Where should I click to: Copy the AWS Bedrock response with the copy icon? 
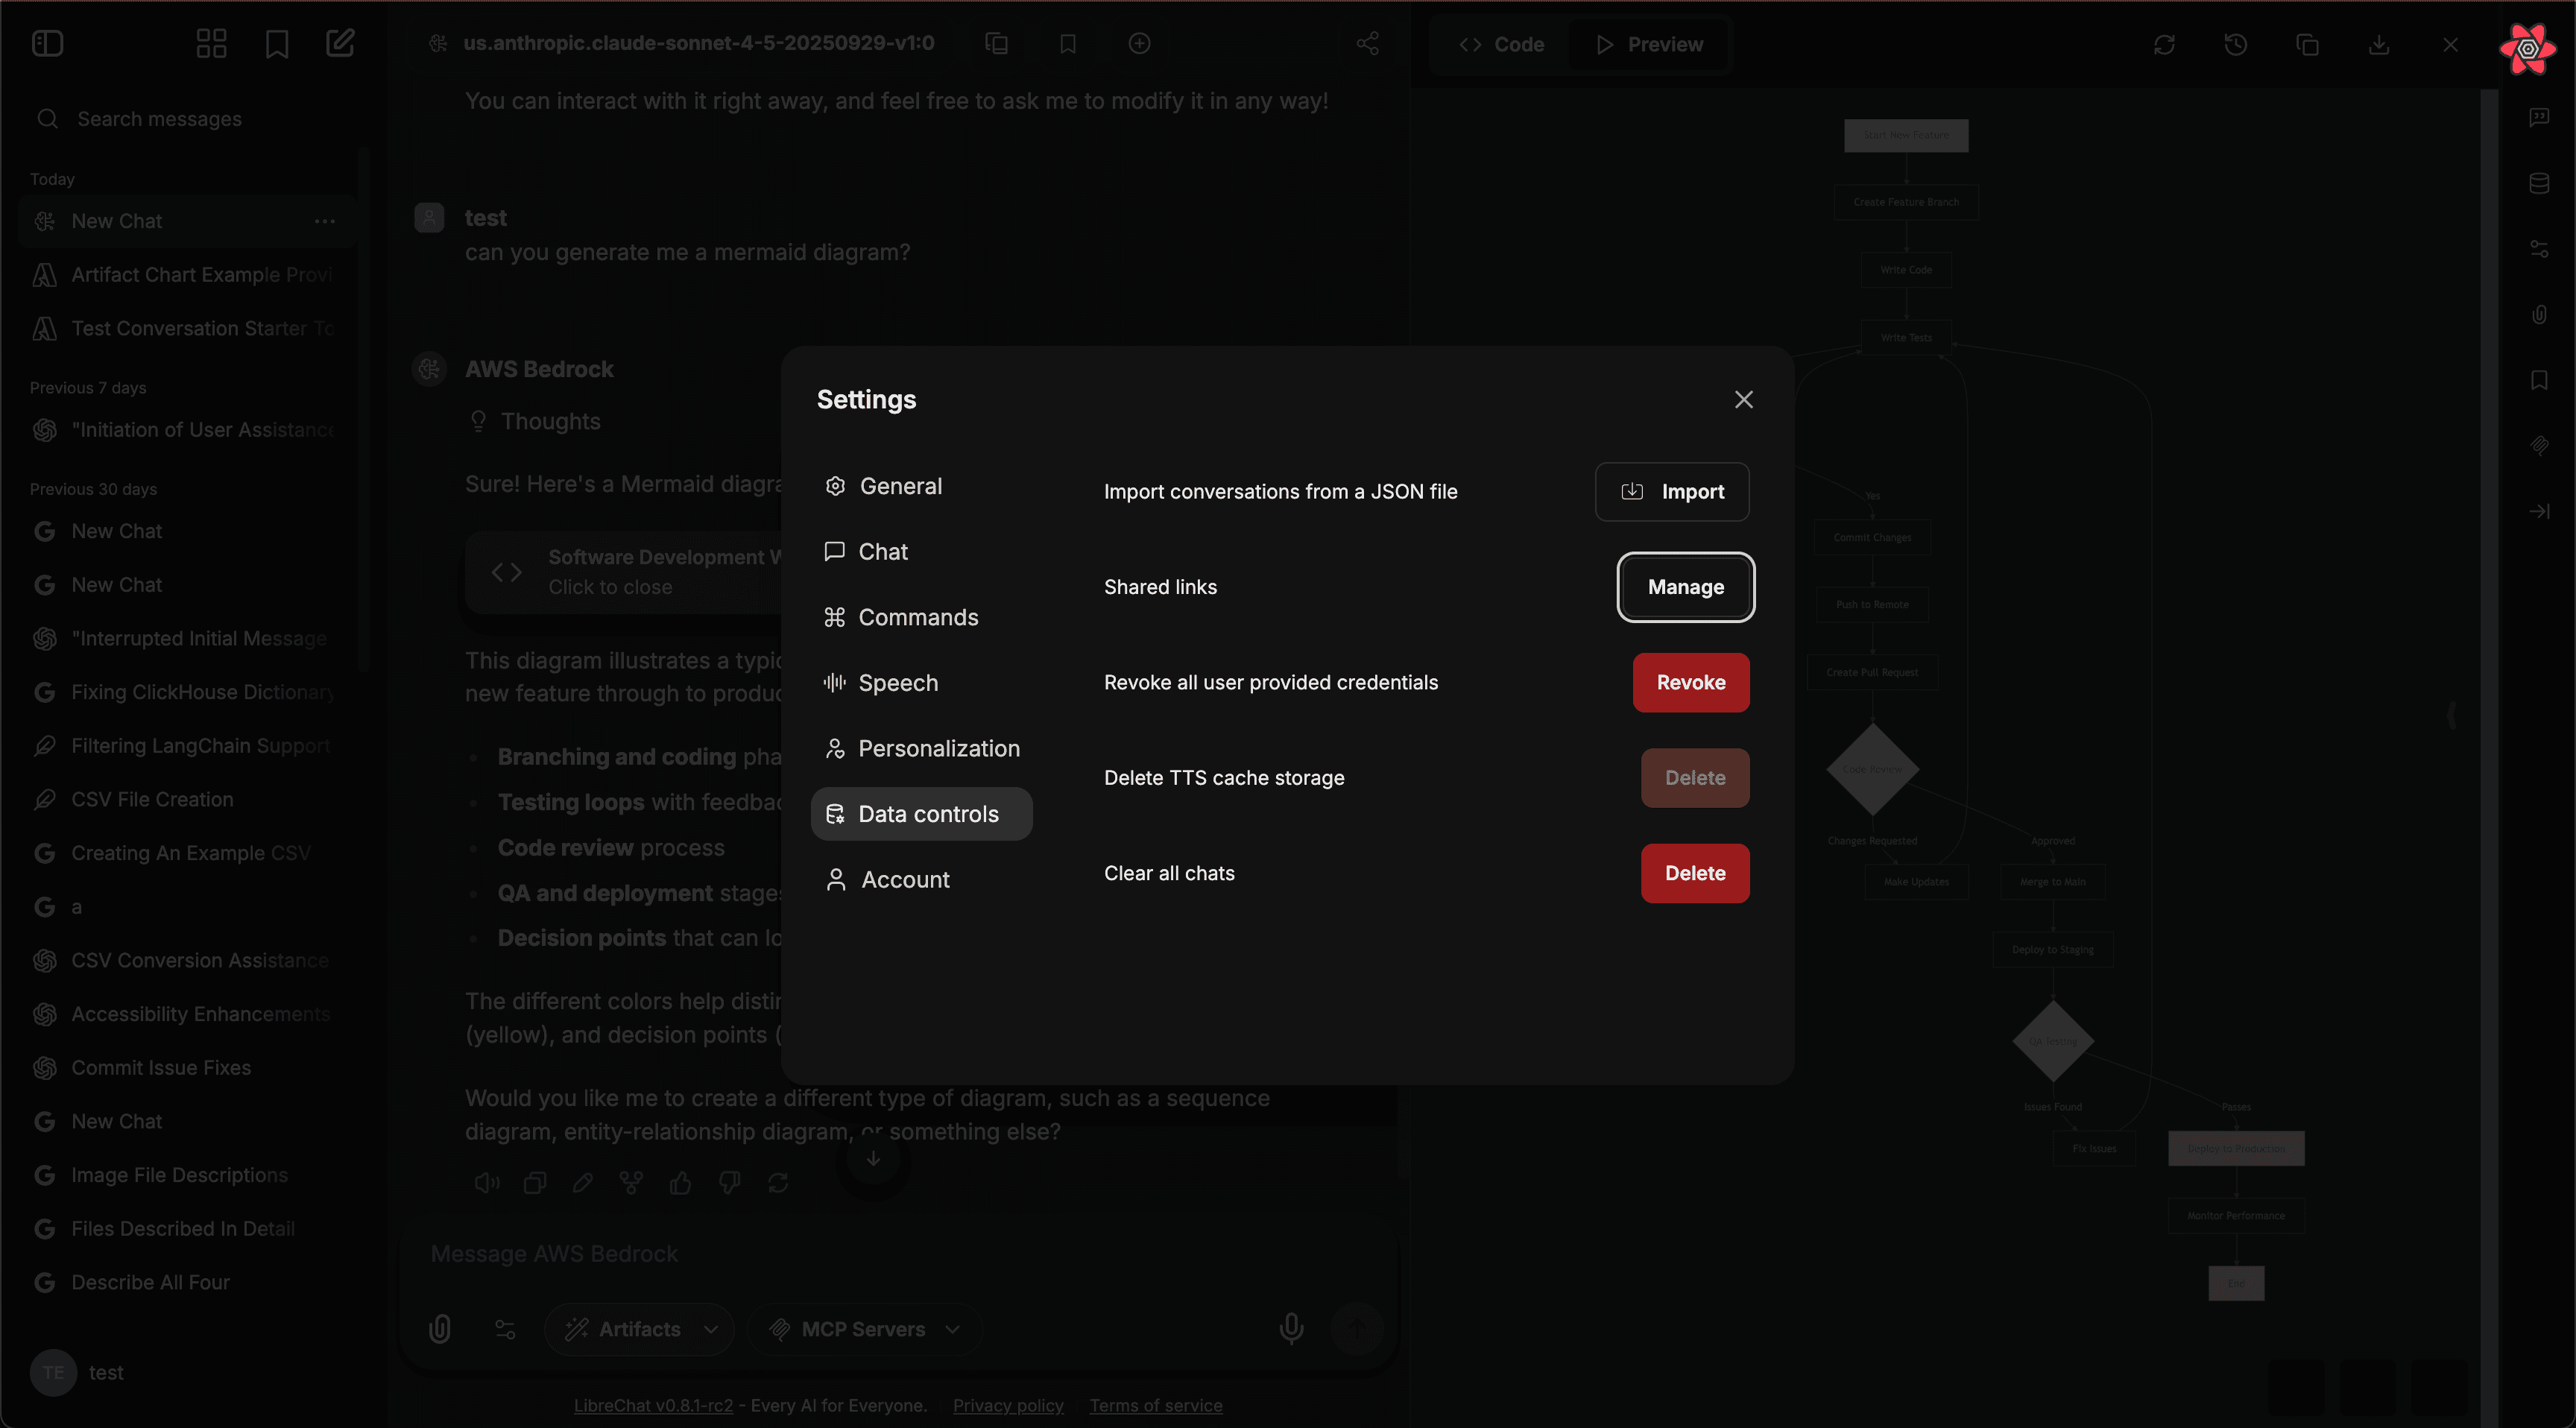(x=535, y=1183)
